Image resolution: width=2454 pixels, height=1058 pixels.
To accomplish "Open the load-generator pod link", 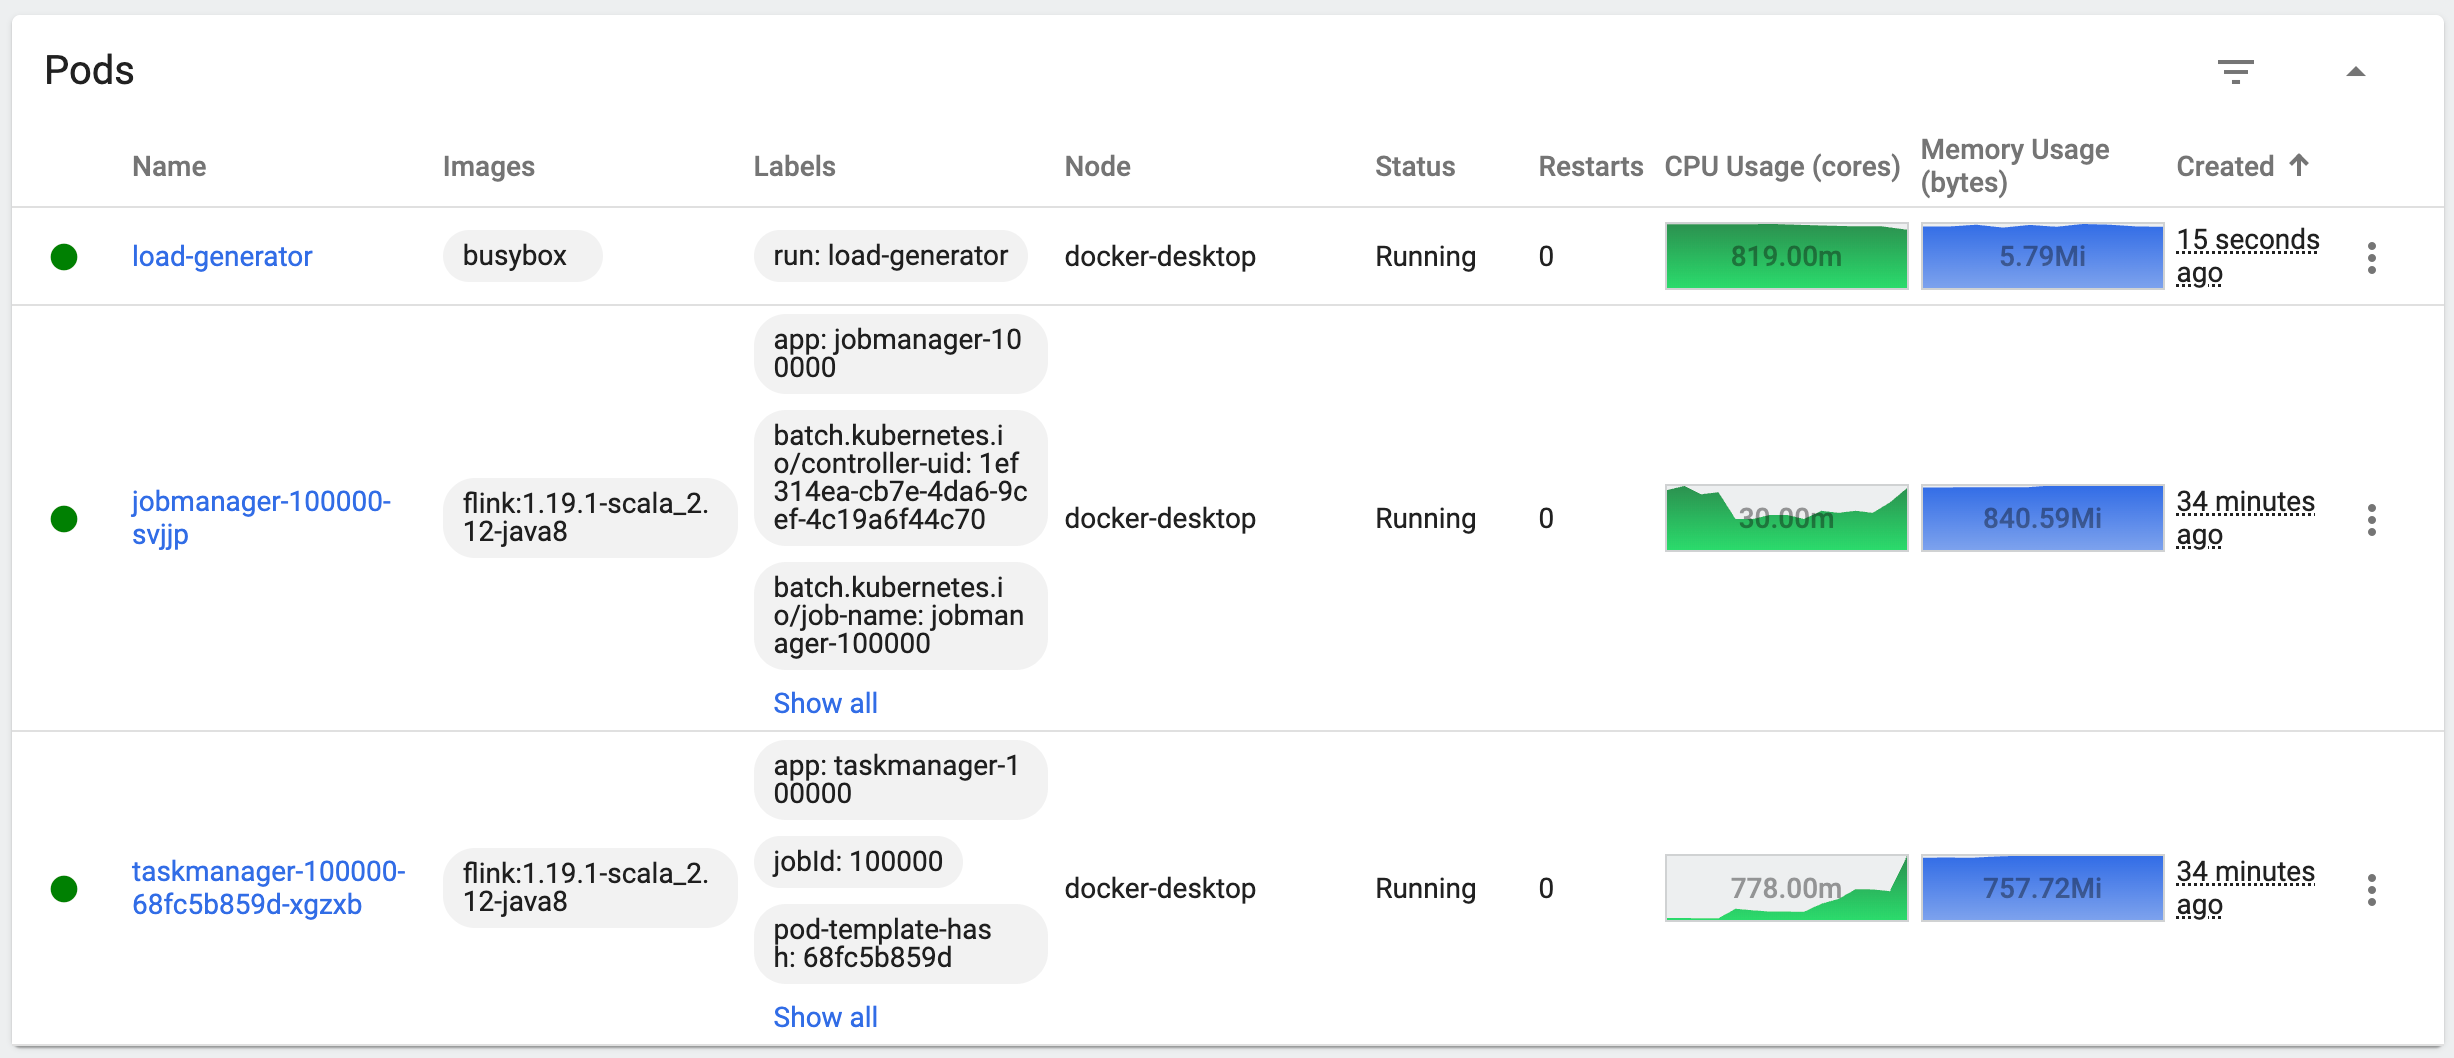I will pyautogui.click(x=222, y=257).
